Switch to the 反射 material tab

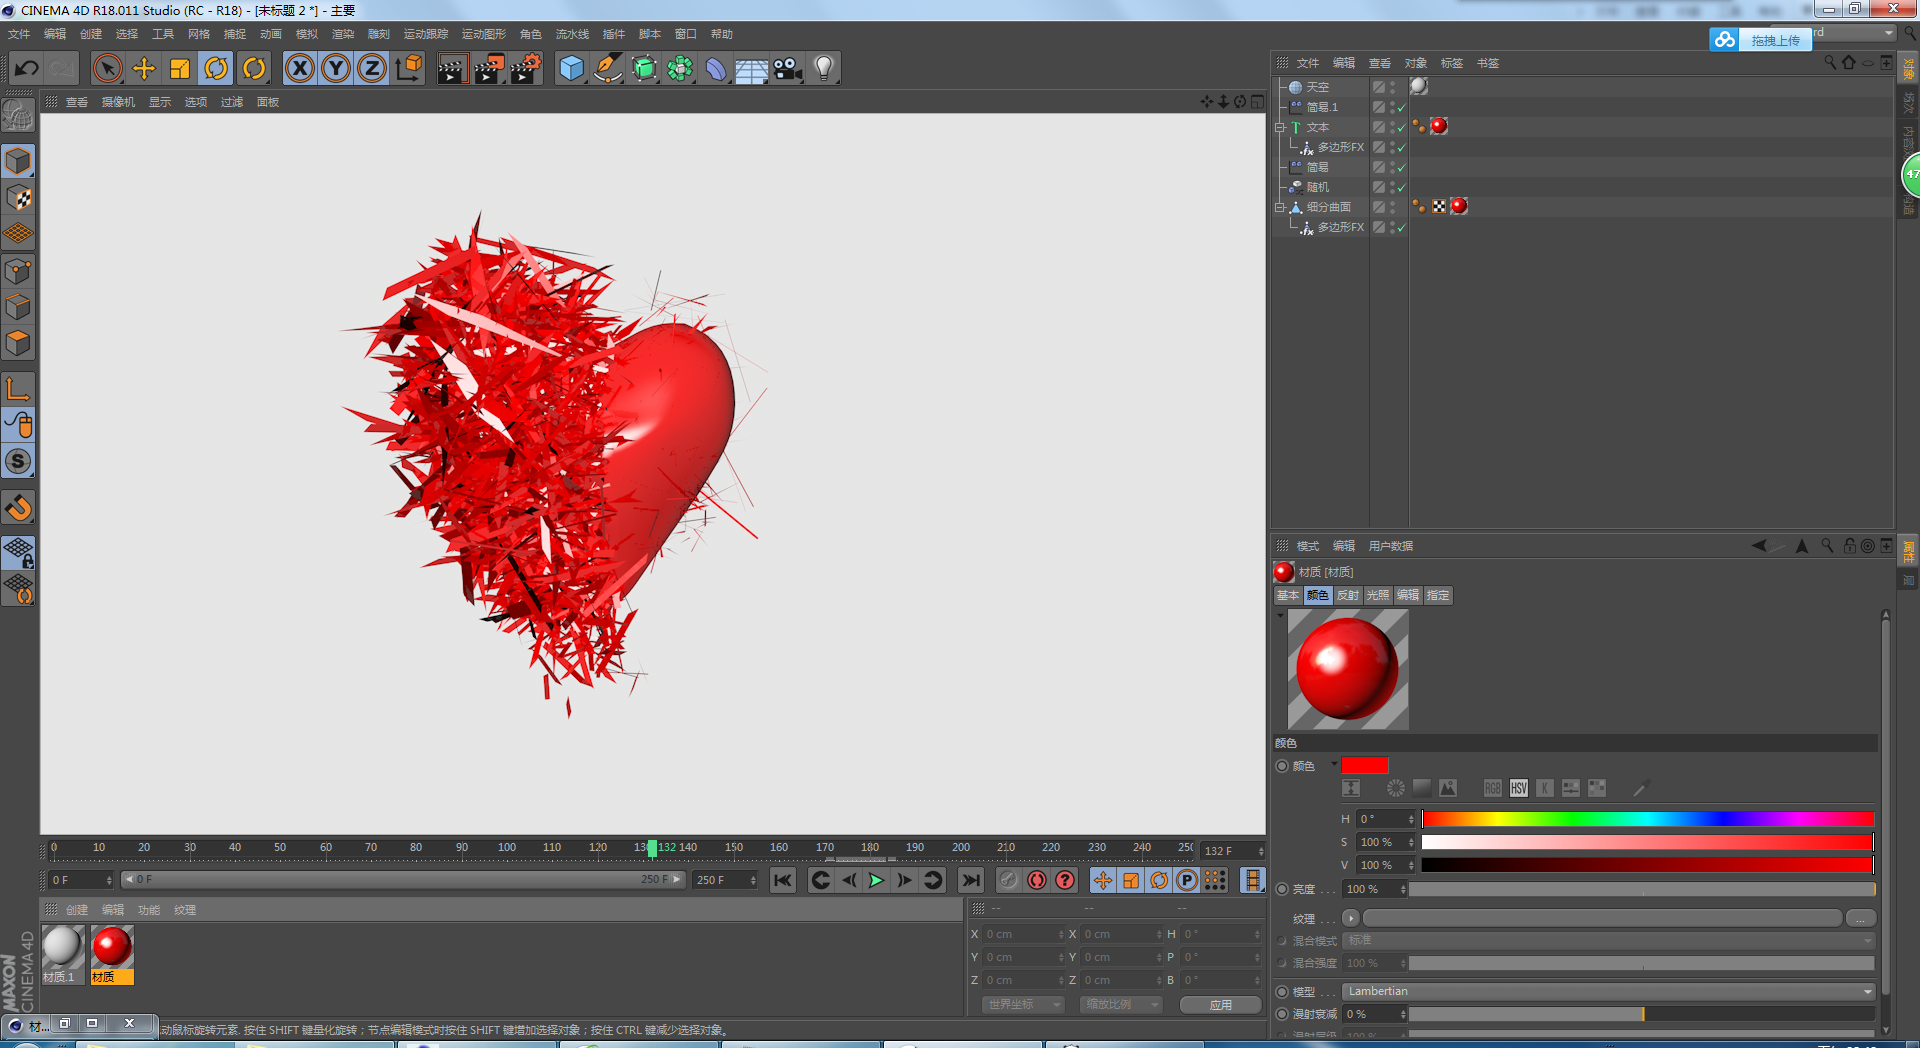tap(1347, 596)
